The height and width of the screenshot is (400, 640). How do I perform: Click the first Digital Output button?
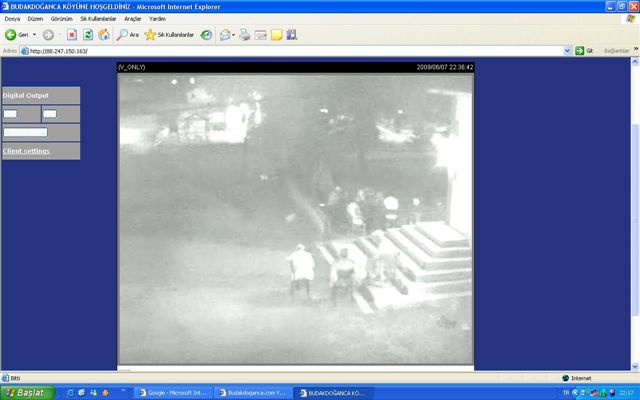coord(10,114)
